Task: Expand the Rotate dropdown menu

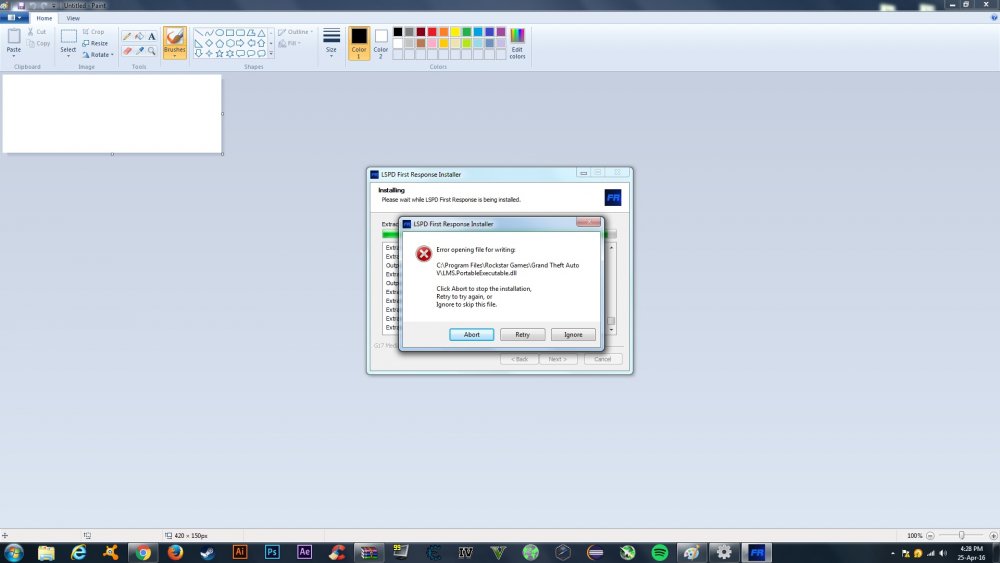Action: click(98, 55)
